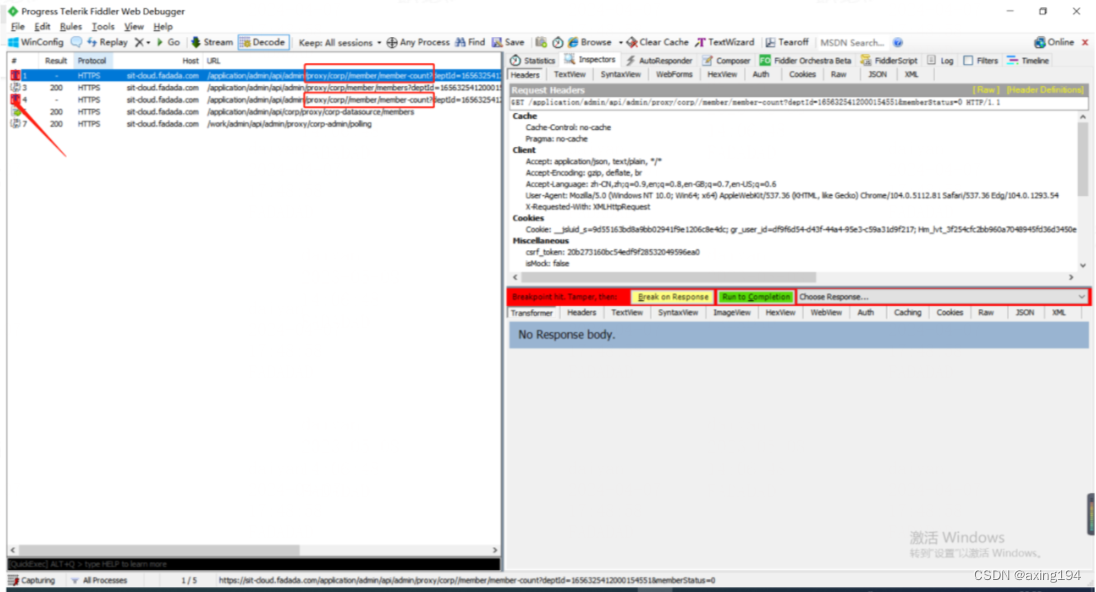Click the QuickExec command box
This screenshot has height=592, width=1096.
[x=254, y=564]
